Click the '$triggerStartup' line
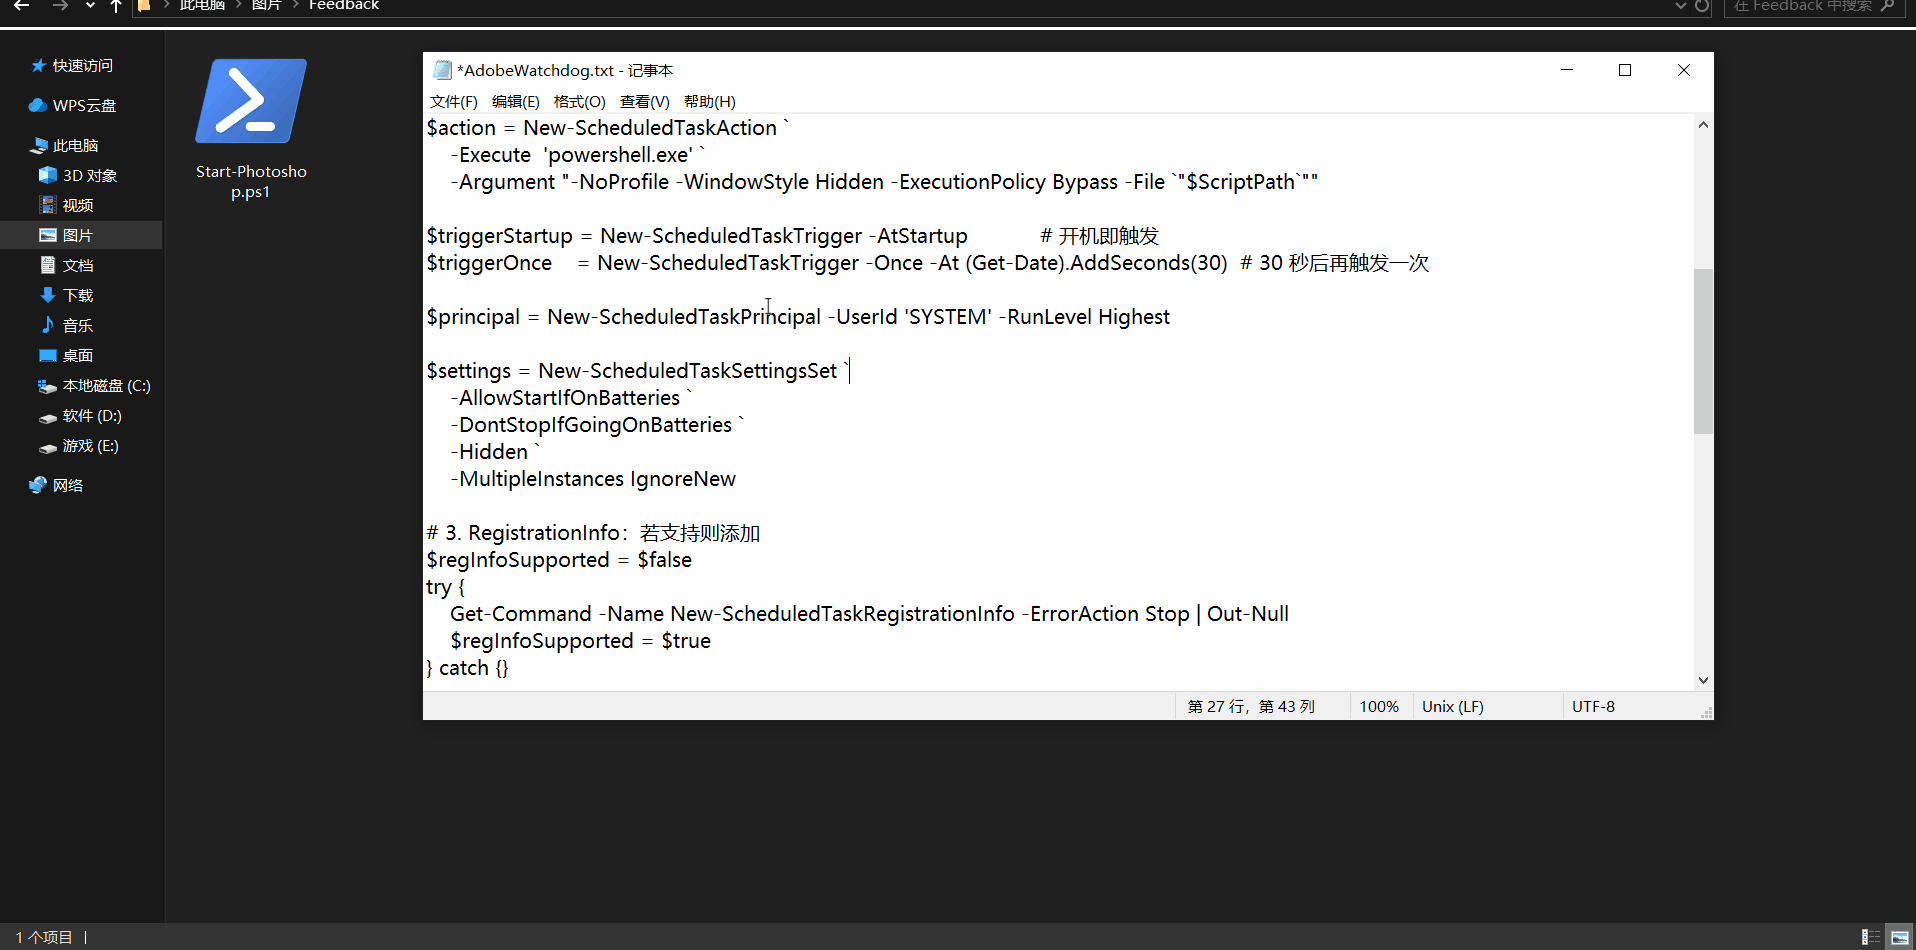Image resolution: width=1916 pixels, height=950 pixels. tap(792, 236)
